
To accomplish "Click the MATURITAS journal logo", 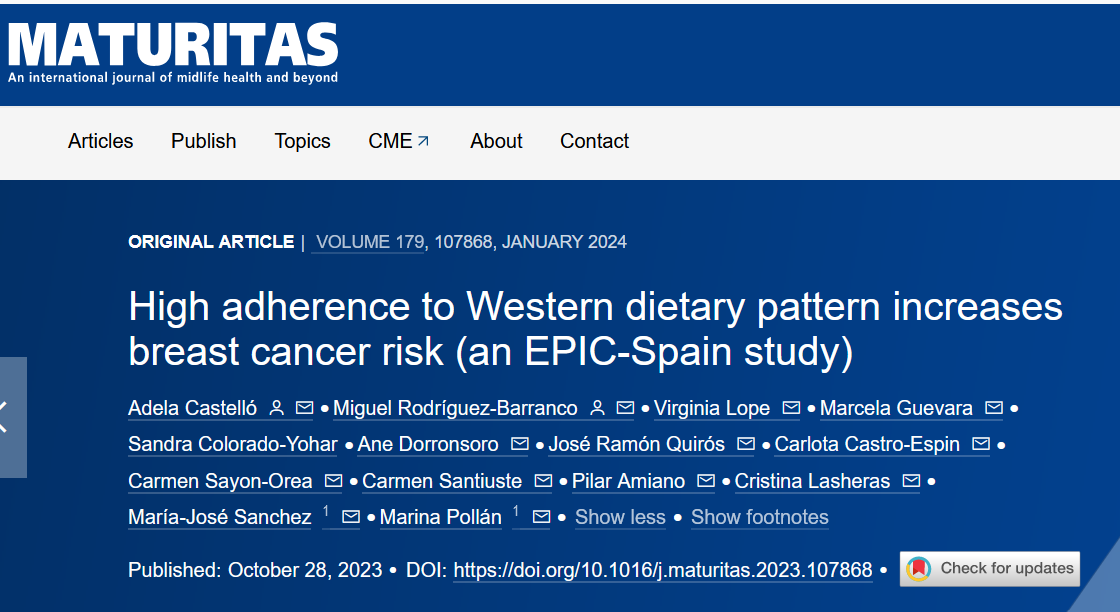I will tap(173, 52).
